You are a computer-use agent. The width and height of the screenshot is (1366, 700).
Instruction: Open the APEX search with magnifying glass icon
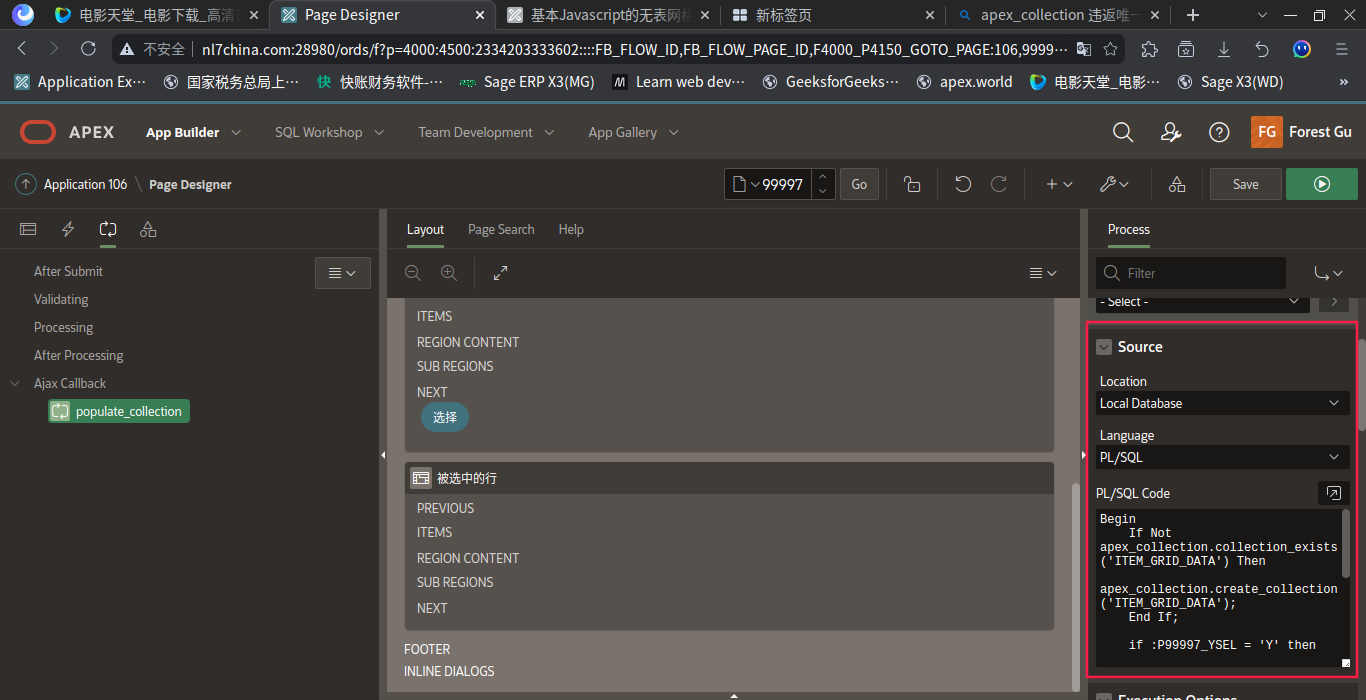pos(1122,131)
